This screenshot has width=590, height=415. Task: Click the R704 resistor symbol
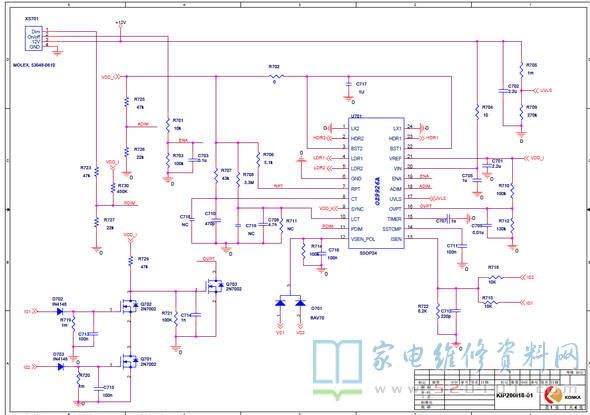tap(477, 112)
